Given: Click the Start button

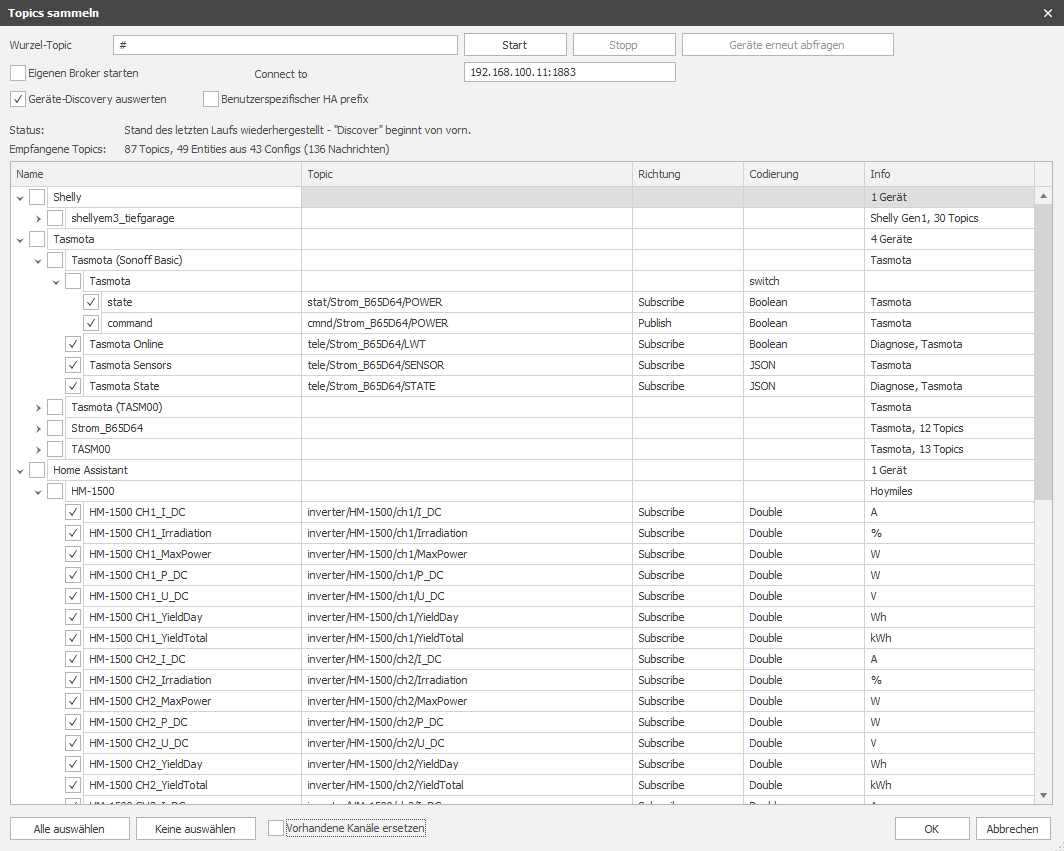Looking at the screenshot, I should coord(515,45).
